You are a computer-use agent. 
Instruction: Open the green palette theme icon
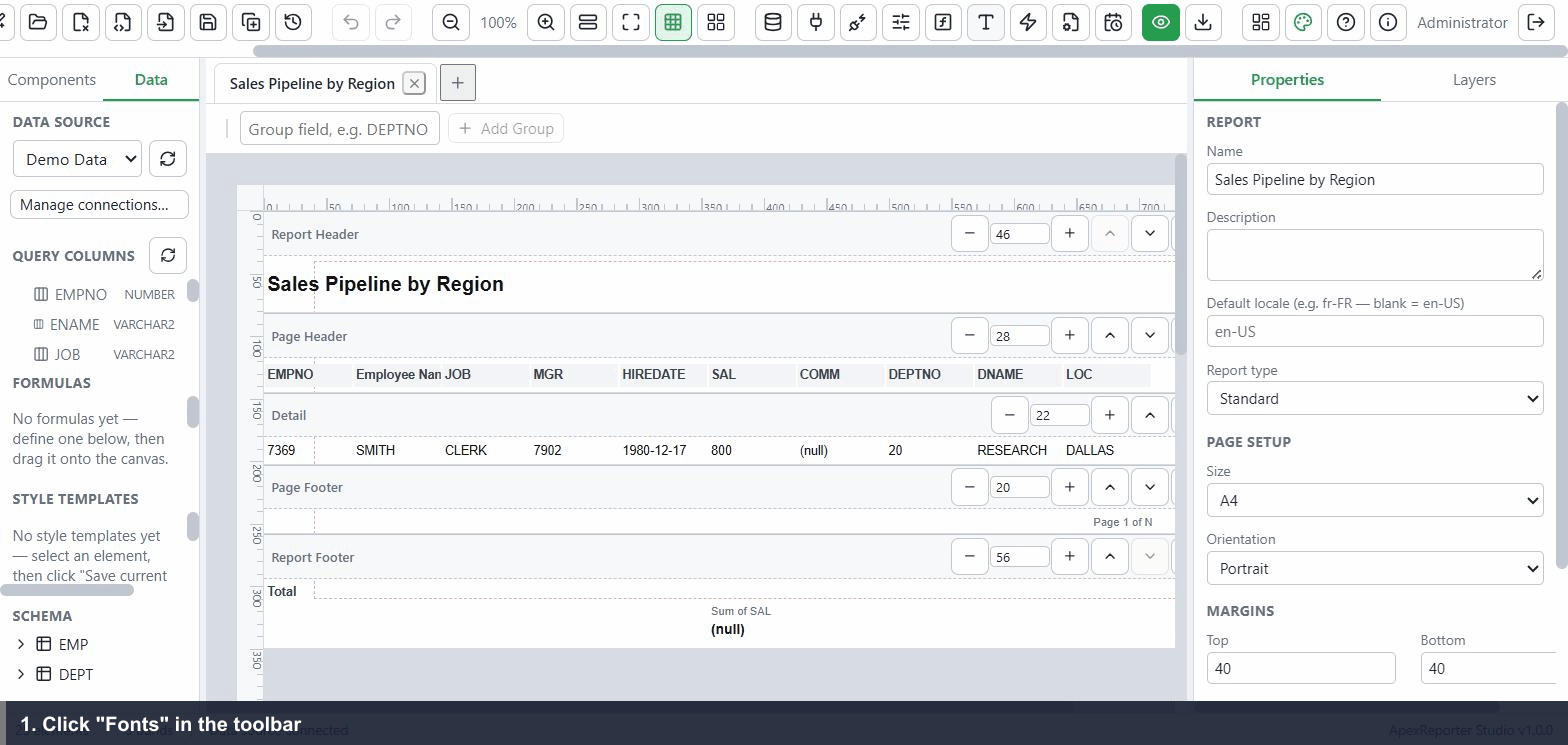1303,22
